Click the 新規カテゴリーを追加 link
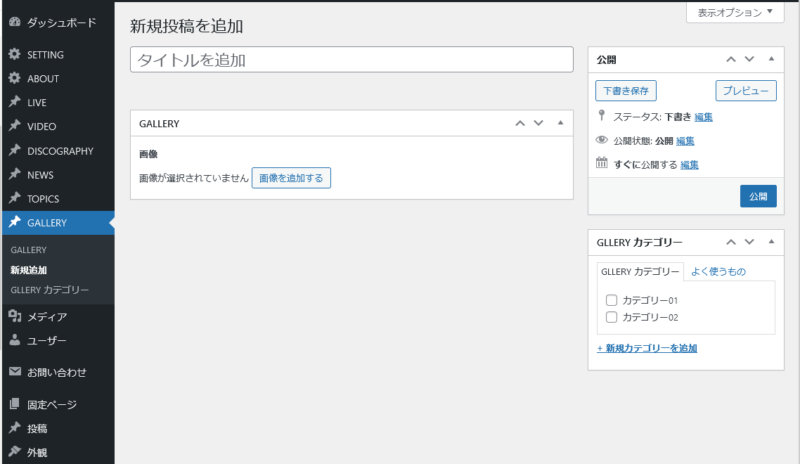 pyautogui.click(x=646, y=348)
